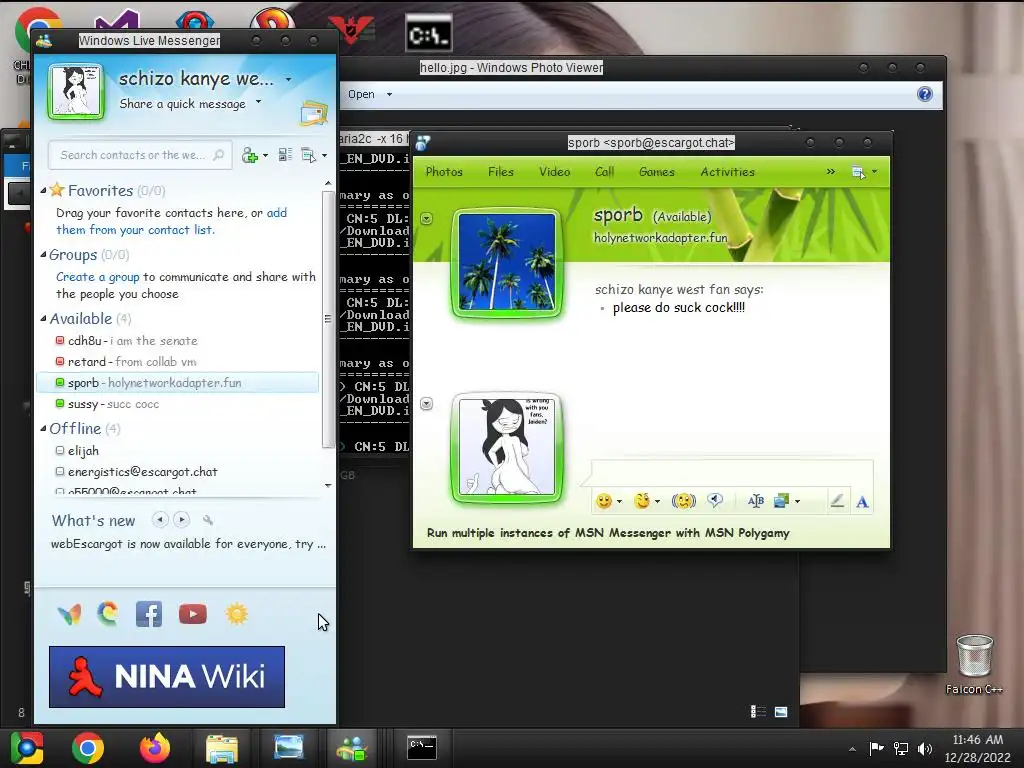The height and width of the screenshot is (768, 1024).
Task: Click the MSN butterfly icon at bottom
Action: pos(70,614)
